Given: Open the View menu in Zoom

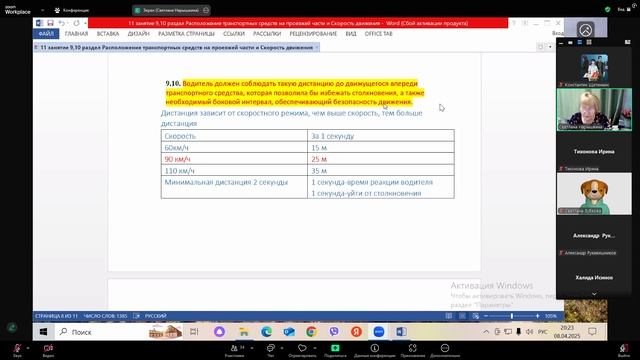Looking at the screenshot, I should 624,9.
